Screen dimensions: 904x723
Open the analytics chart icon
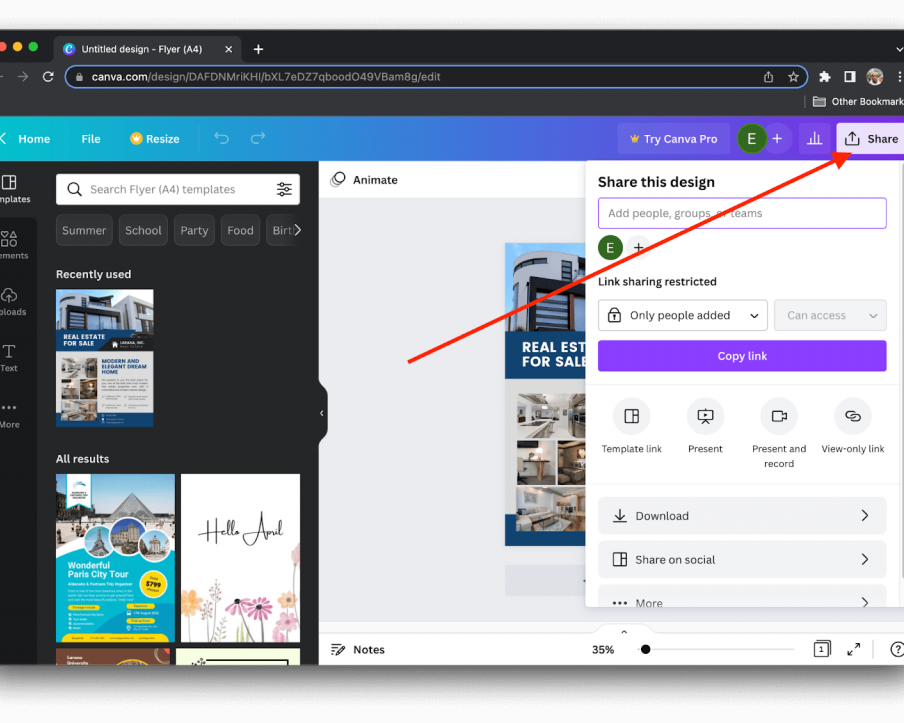[815, 139]
